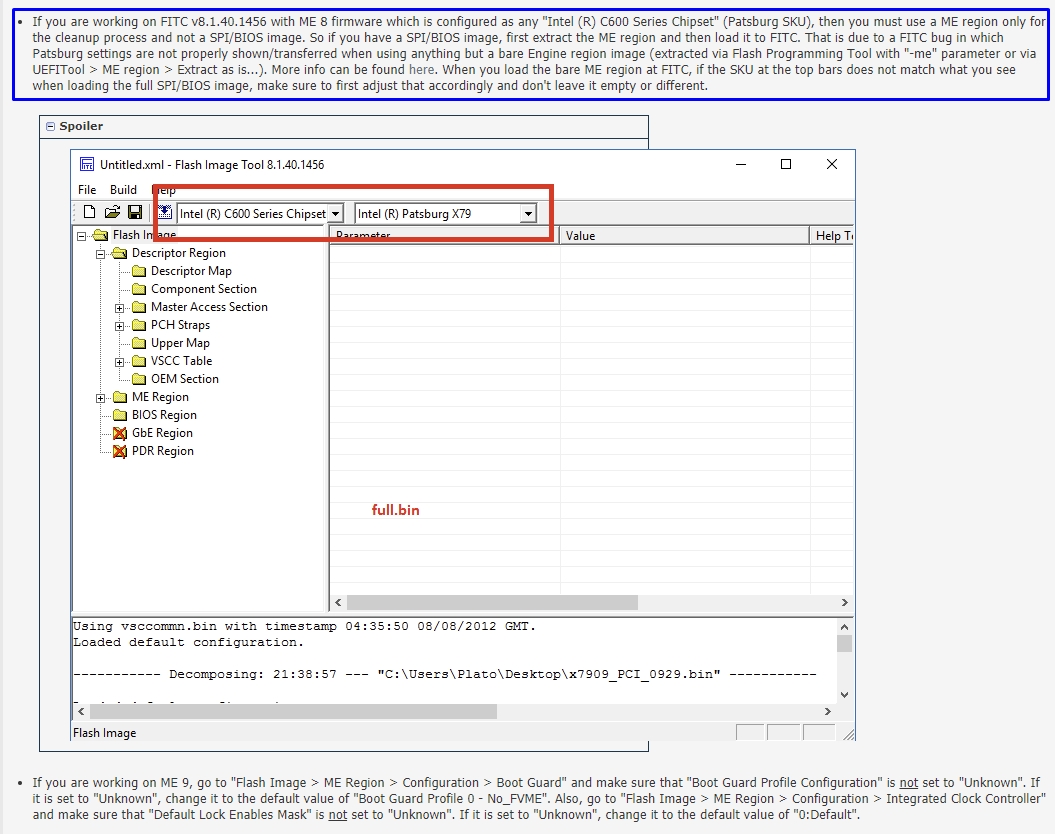Image resolution: width=1055 pixels, height=834 pixels.
Task: Click the window resize grip in status bar
Action: pos(848,734)
